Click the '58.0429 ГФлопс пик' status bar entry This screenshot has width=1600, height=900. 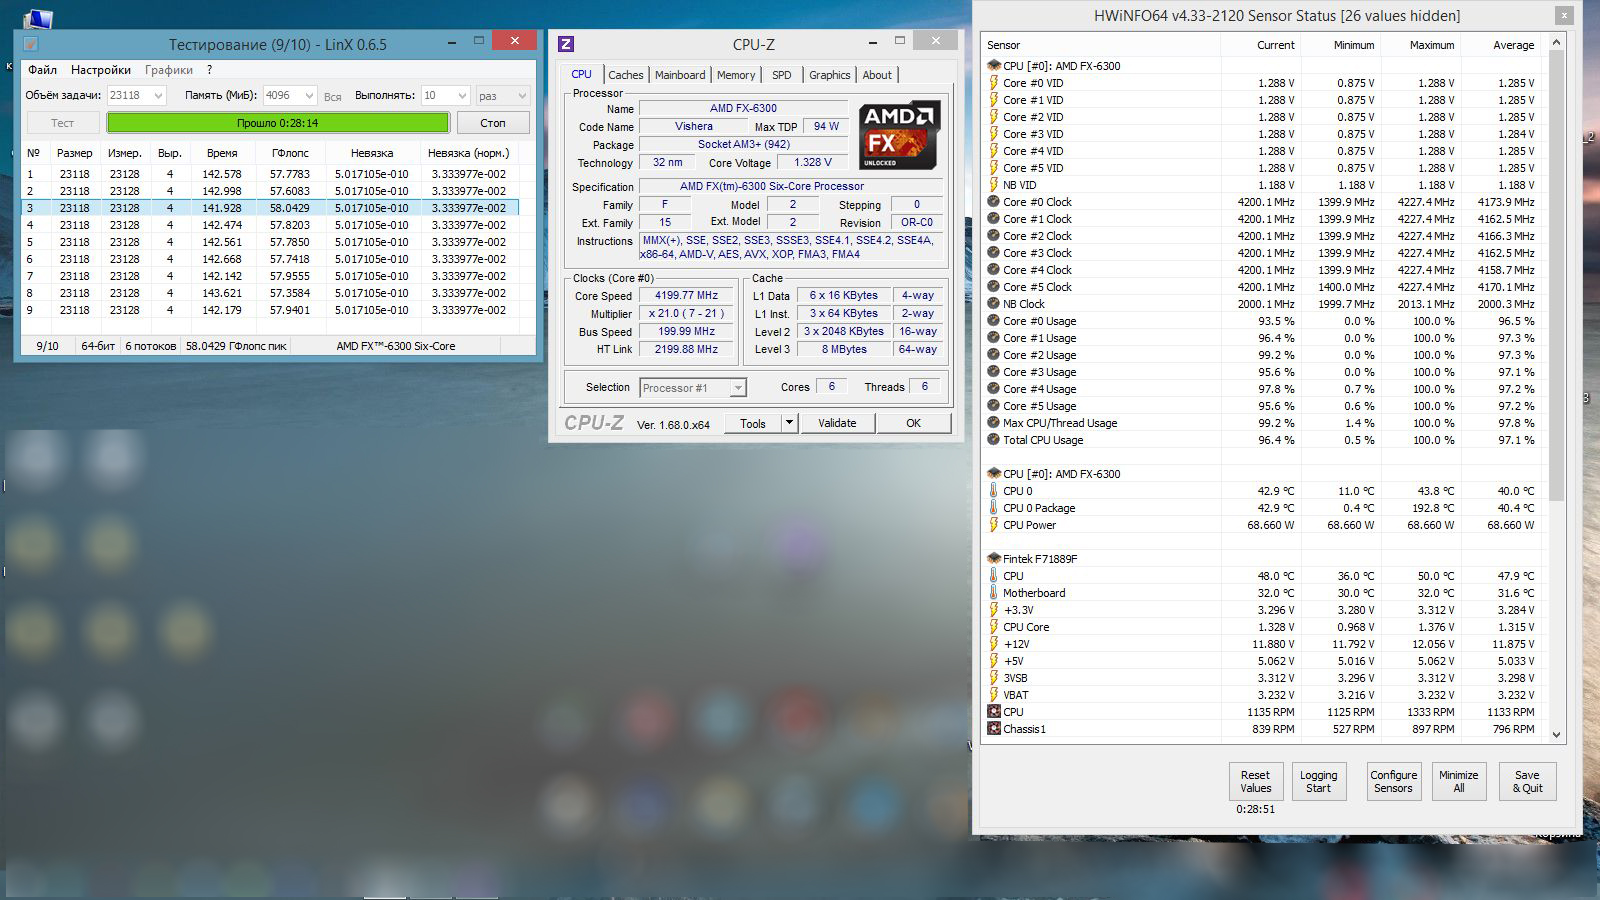click(236, 346)
